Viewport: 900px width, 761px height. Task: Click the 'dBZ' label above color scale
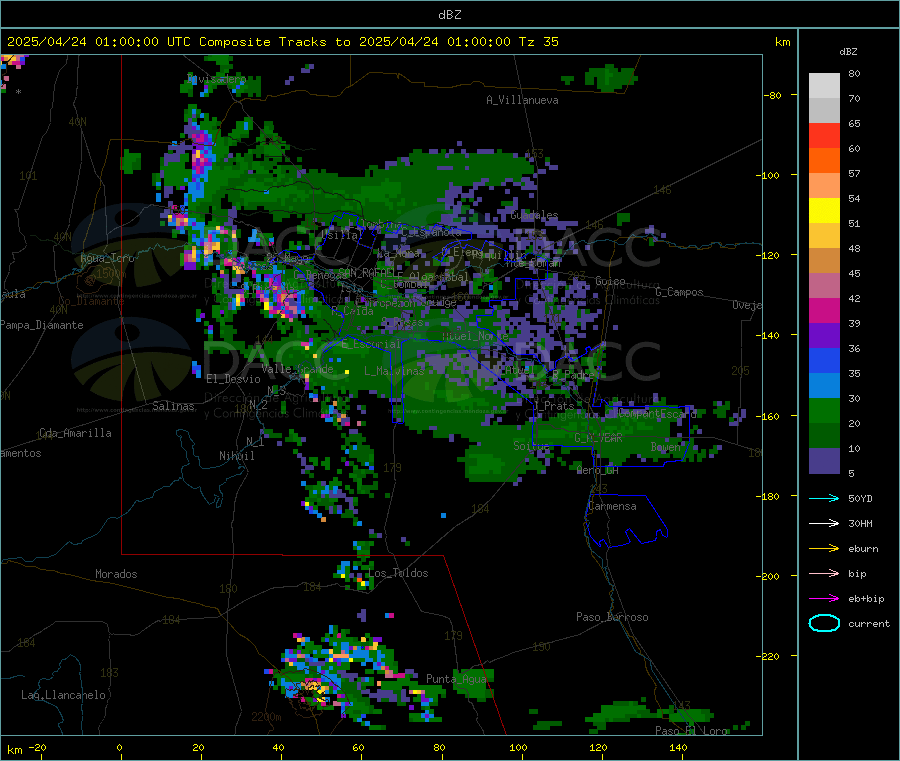point(848,52)
